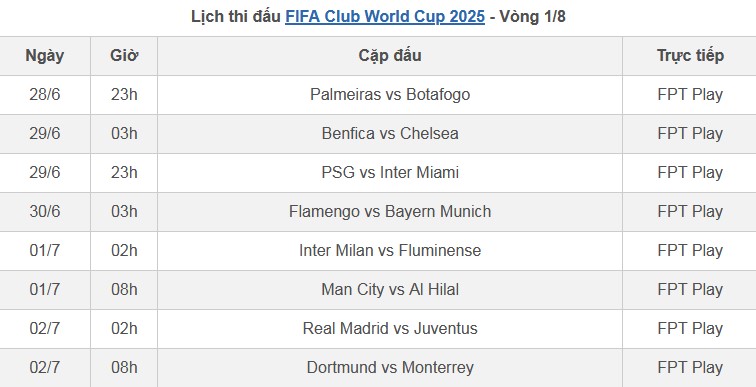Select the Inter Milan vs Fluminense cell
The width and height of the screenshot is (756, 387).
[390, 251]
